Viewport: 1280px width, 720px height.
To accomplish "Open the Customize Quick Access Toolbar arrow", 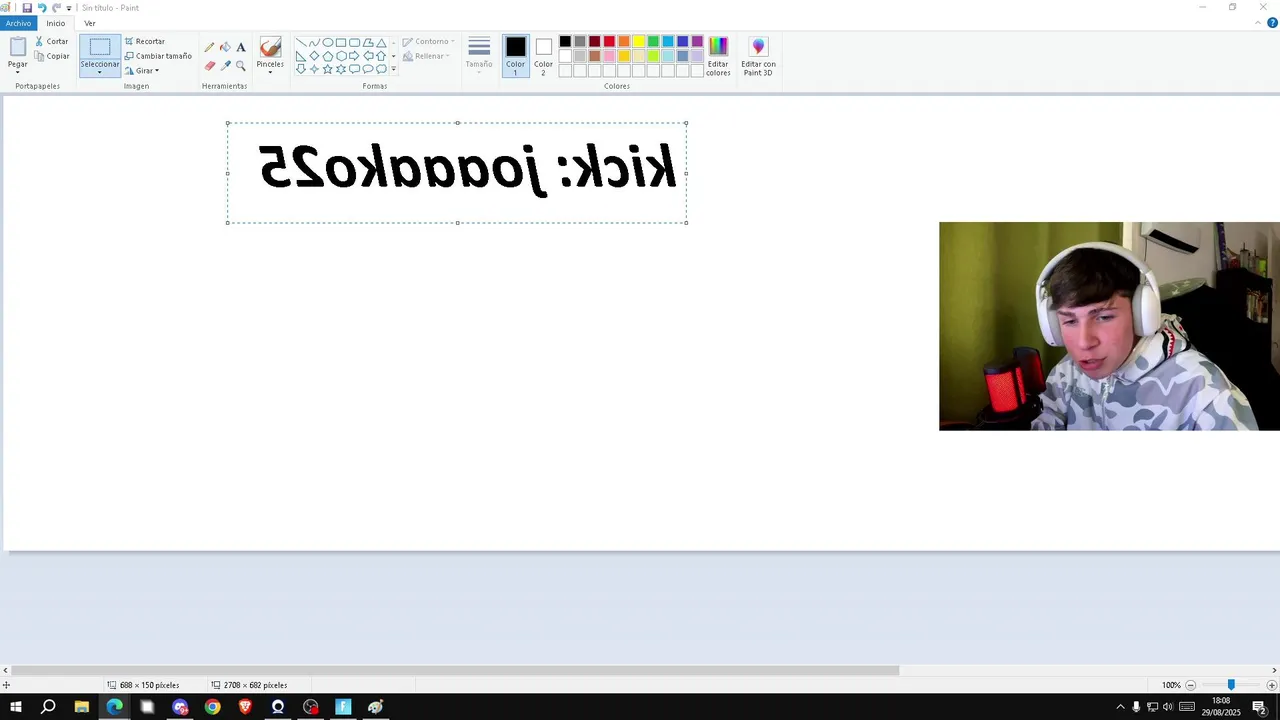I will (69, 8).
